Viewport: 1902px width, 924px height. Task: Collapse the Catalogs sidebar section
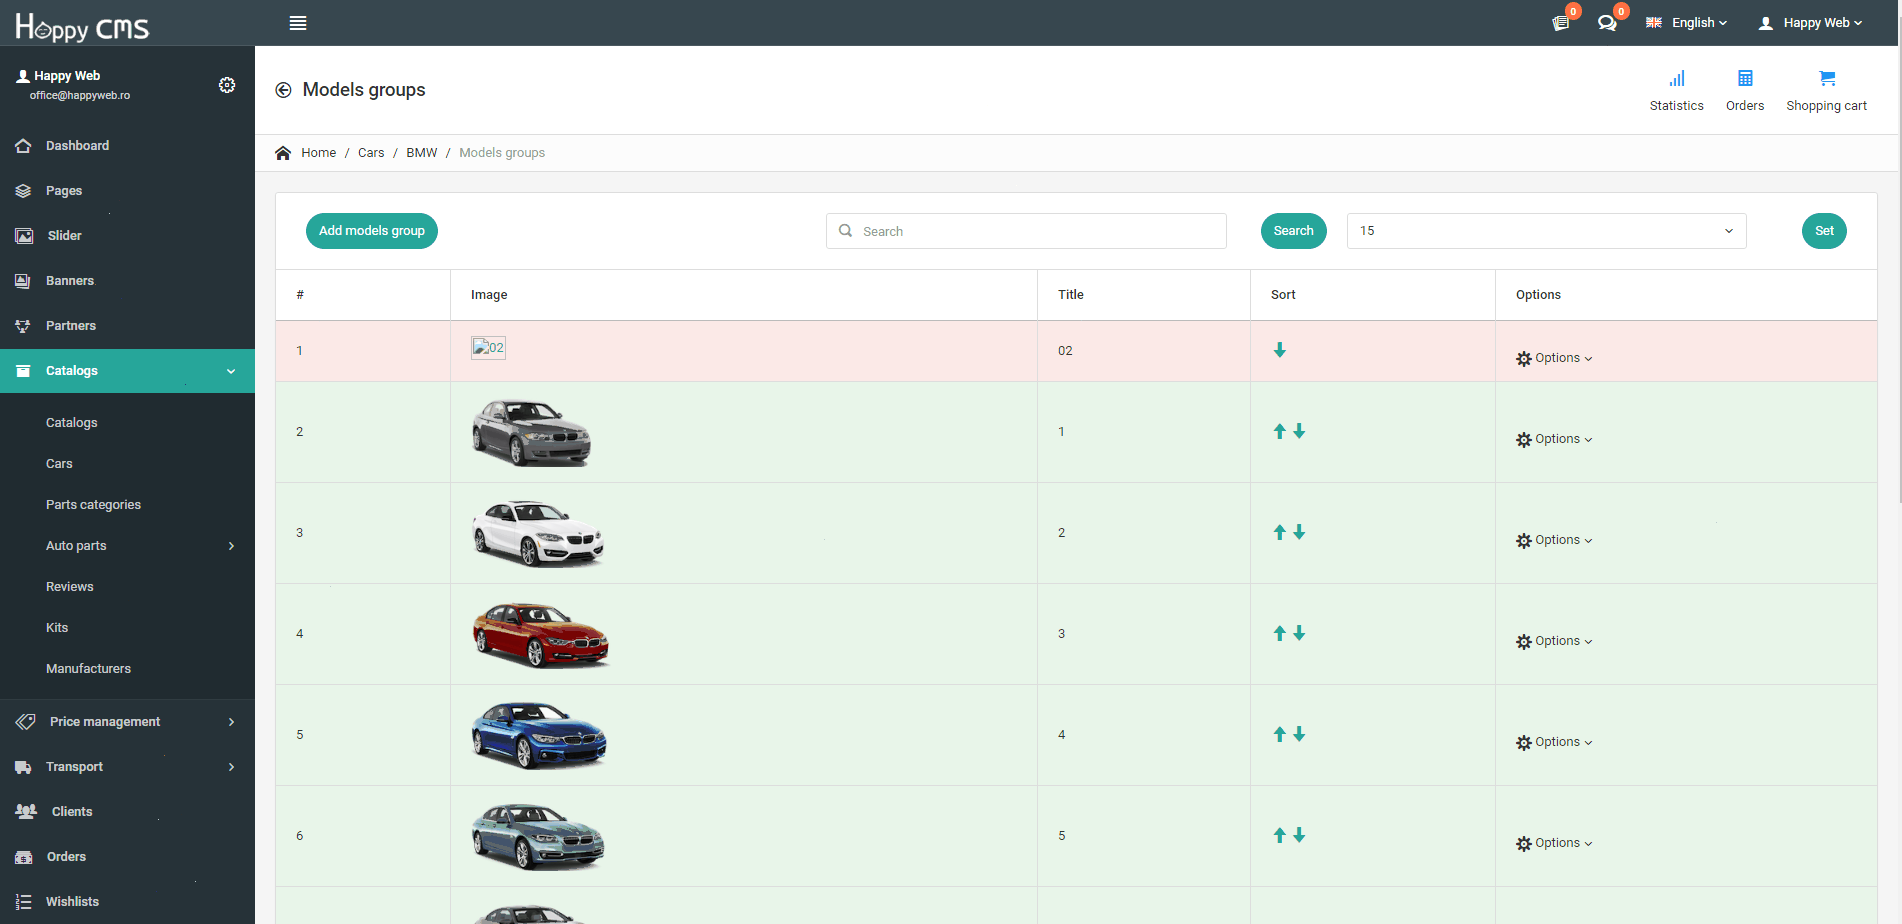tap(127, 371)
